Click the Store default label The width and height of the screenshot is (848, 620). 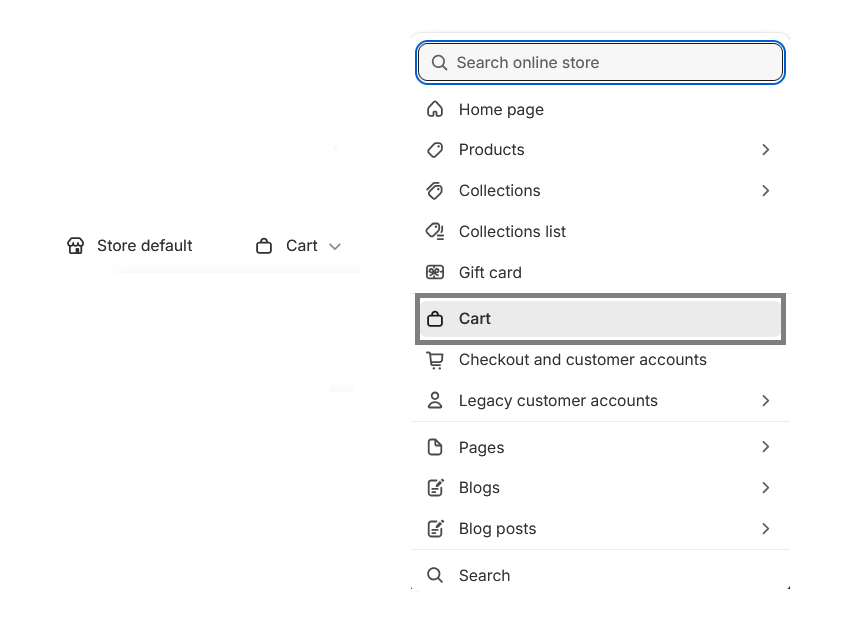pyautogui.click(x=144, y=246)
